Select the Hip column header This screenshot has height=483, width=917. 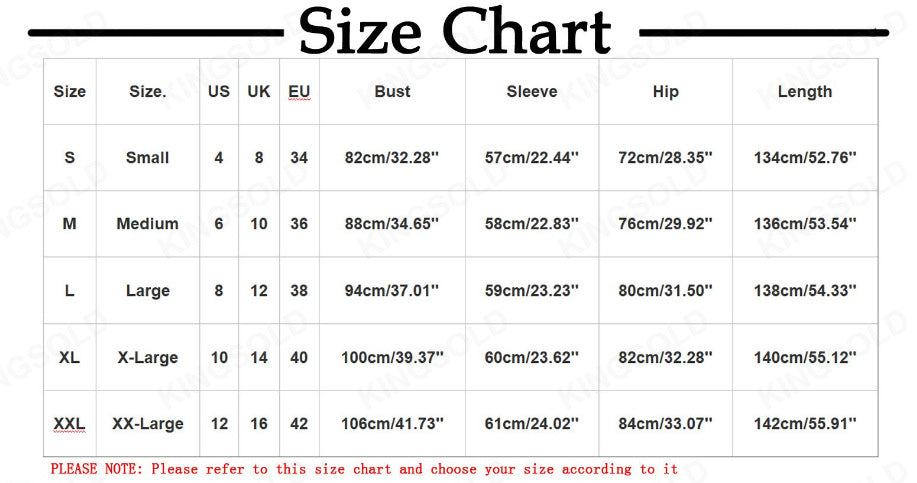(x=666, y=92)
